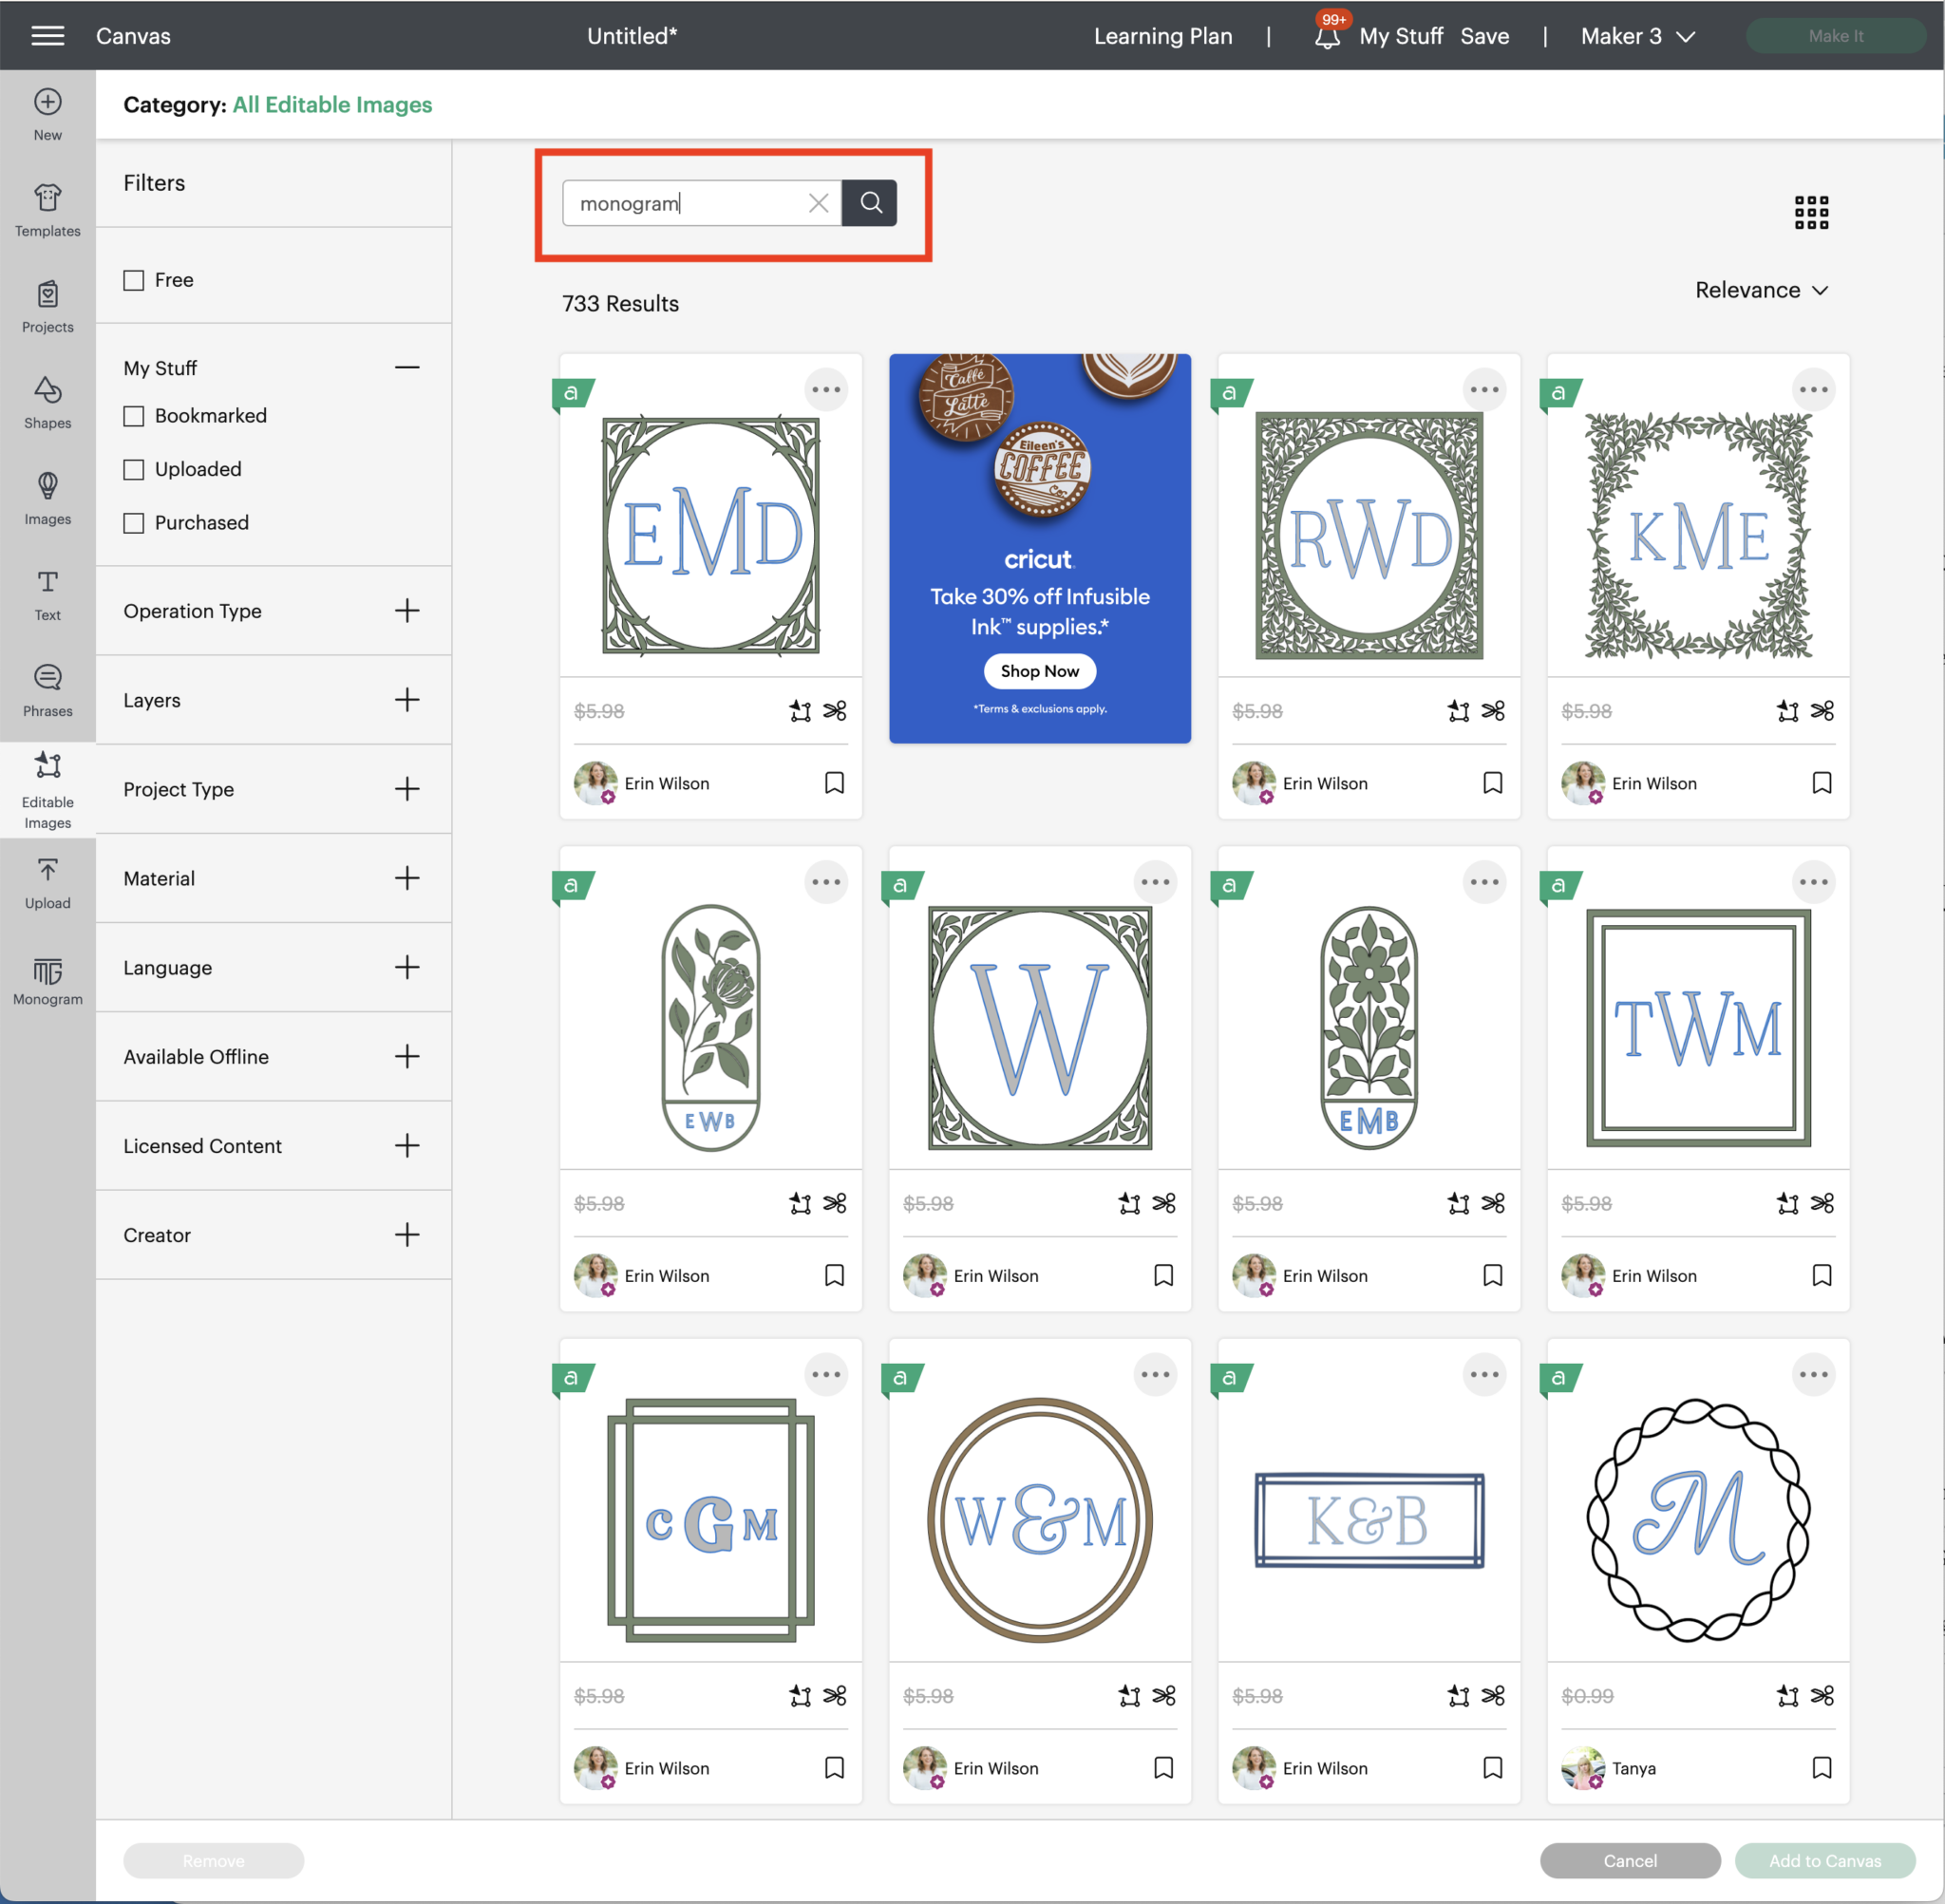This screenshot has height=1904, width=1945.
Task: Check the Bookmarked filter
Action: tap(134, 416)
